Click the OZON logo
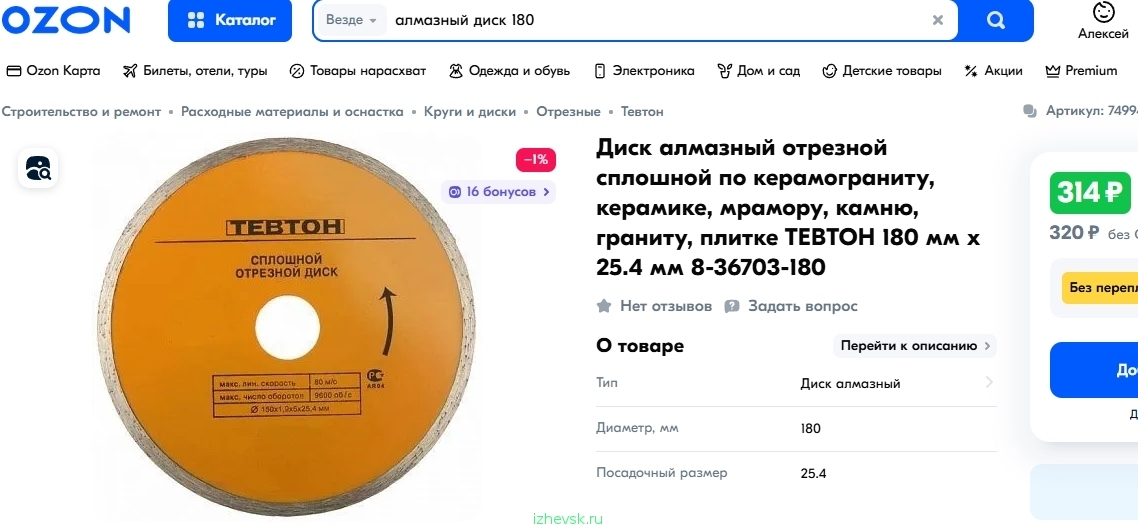 pyautogui.click(x=65, y=20)
